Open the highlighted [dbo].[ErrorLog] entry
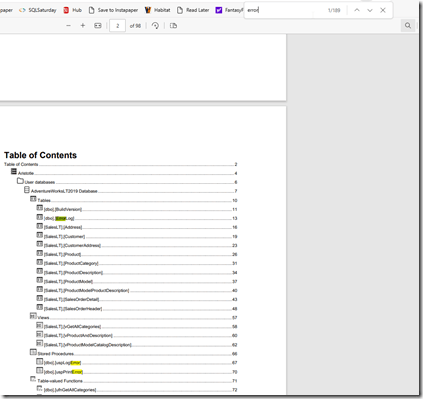 [x=59, y=218]
